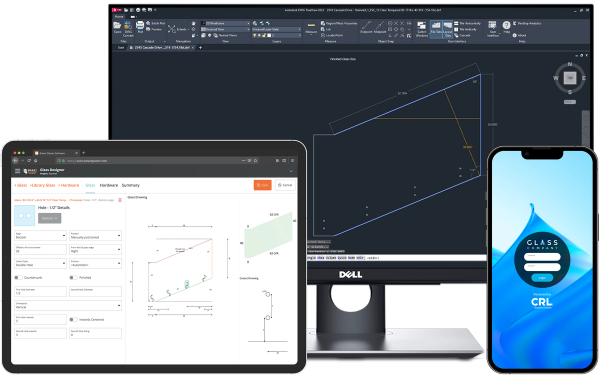Image resolution: width=600 pixels, height=375 pixels.
Task: Click the username field on phone login
Action: pos(542,257)
